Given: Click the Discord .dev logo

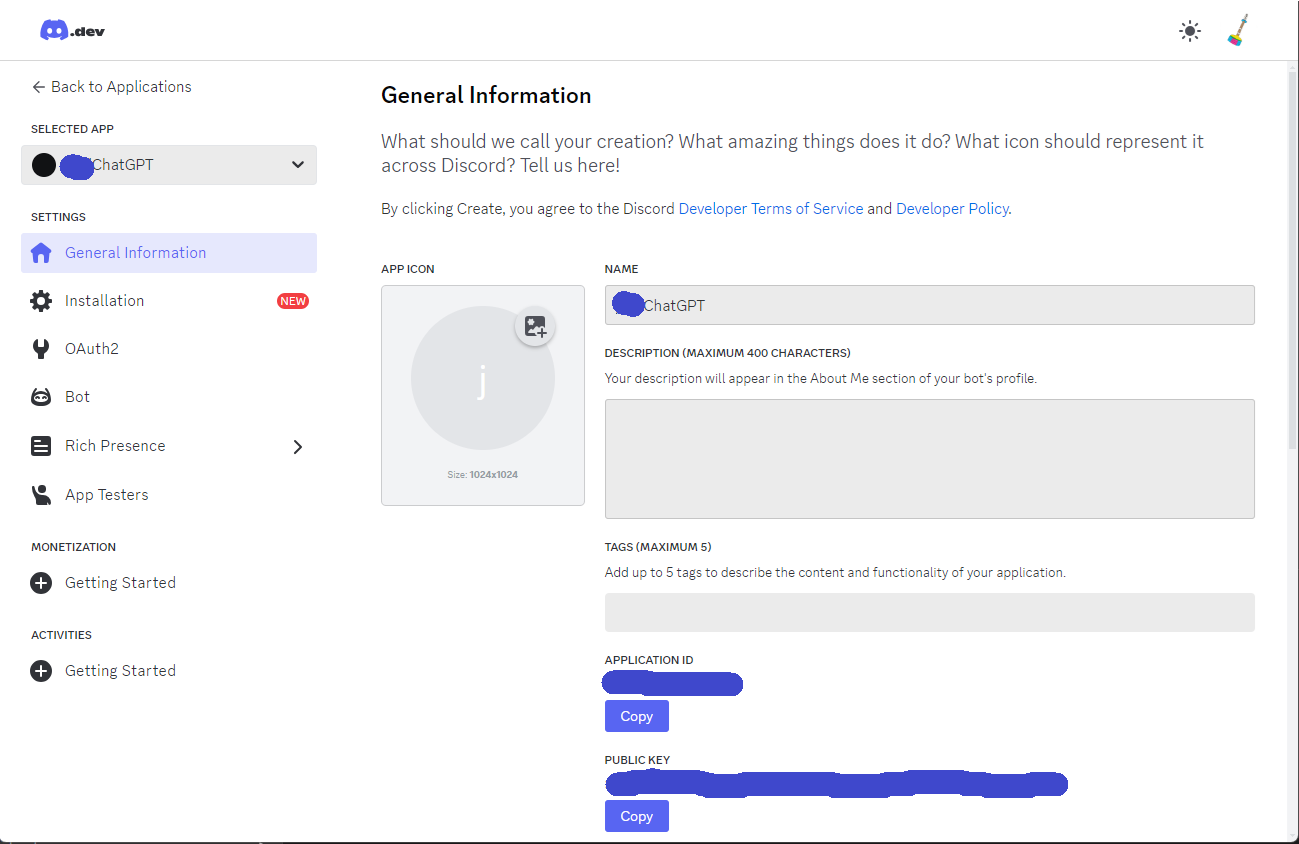Looking at the screenshot, I should click(72, 30).
